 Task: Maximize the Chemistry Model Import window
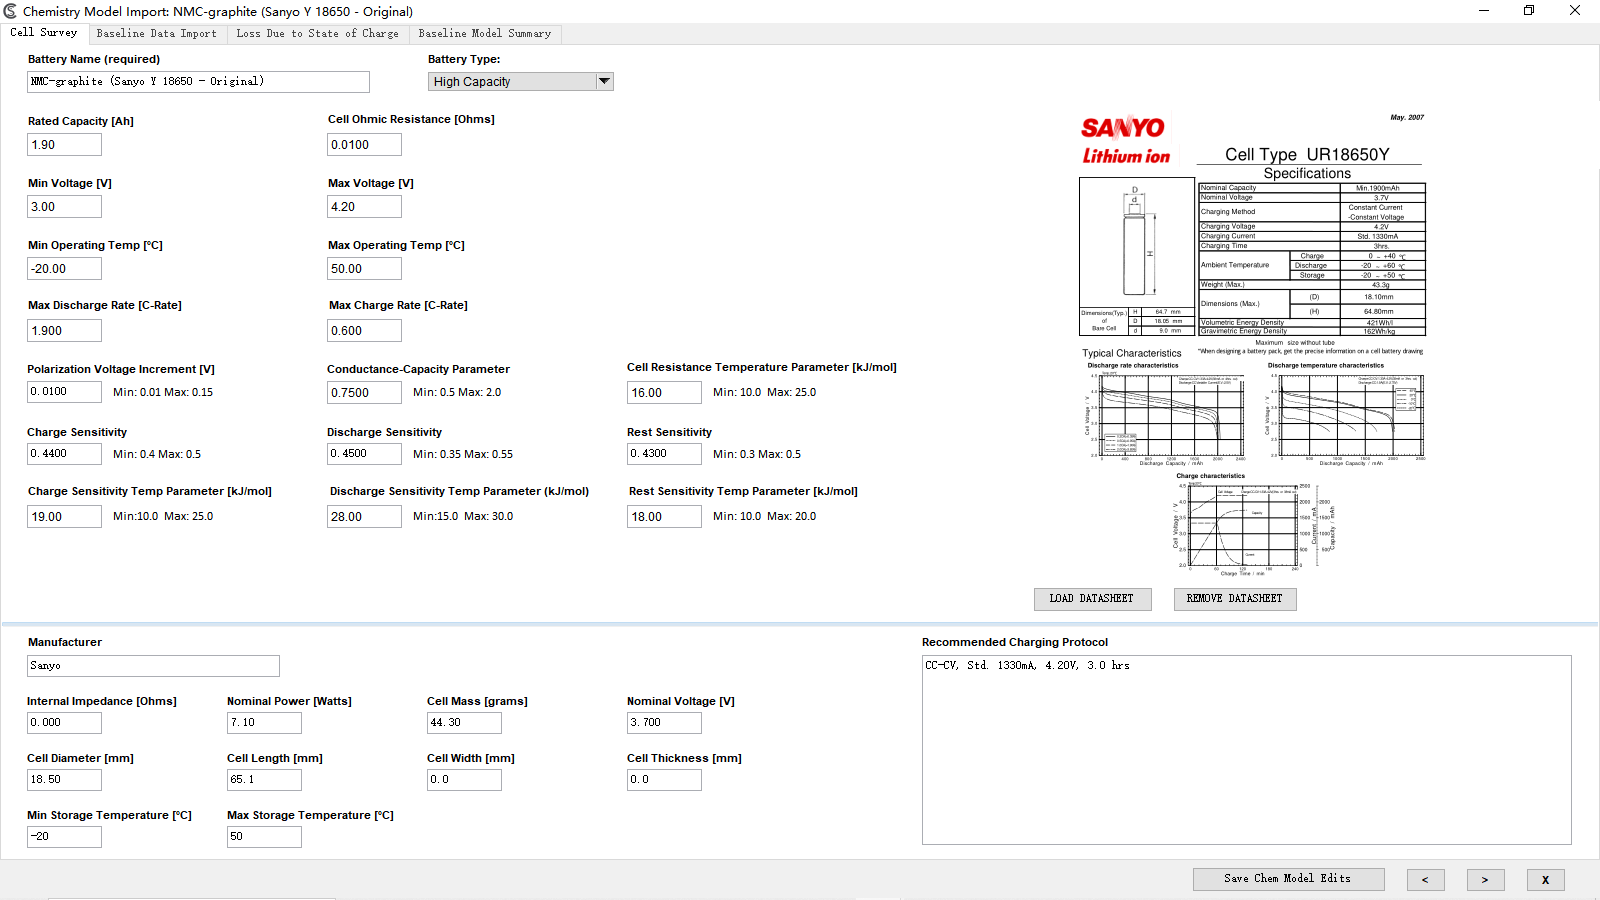1528,11
